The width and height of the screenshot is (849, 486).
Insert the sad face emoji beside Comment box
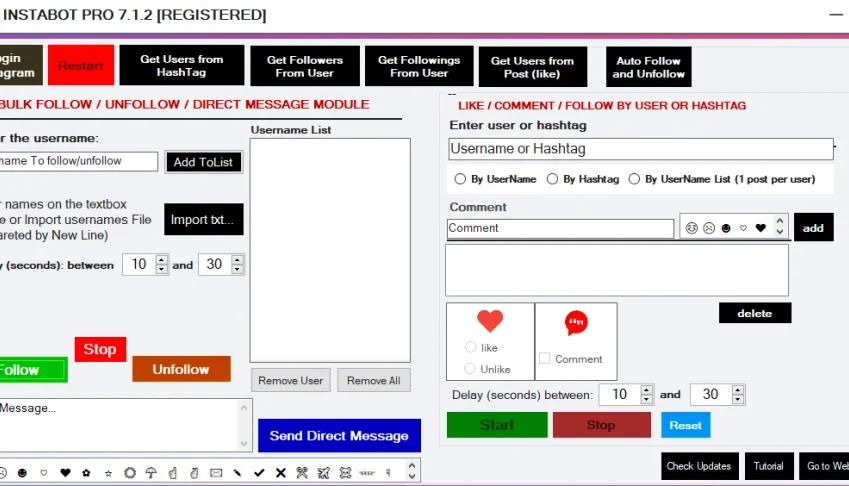coord(709,228)
